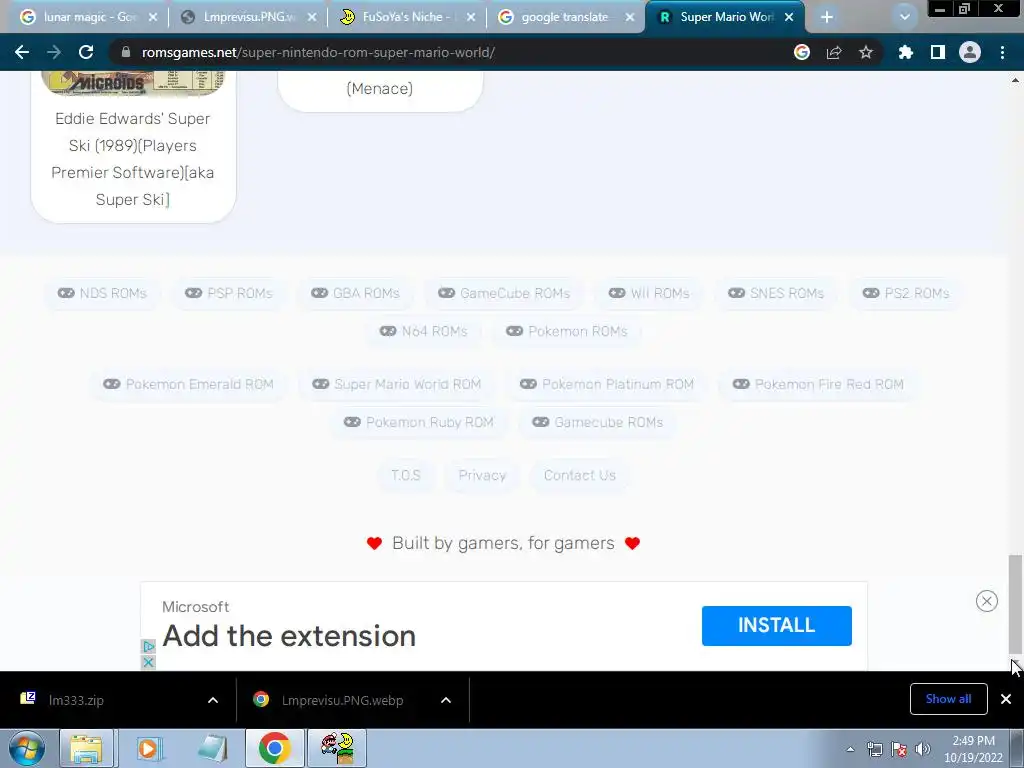The image size is (1024, 768).
Task: Open the PSP ROMs tag
Action: click(229, 293)
